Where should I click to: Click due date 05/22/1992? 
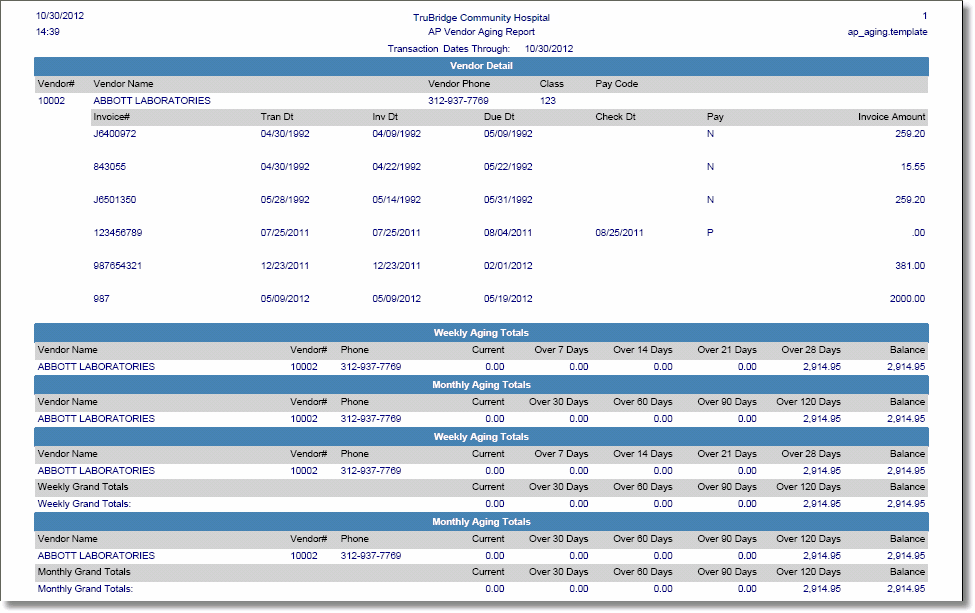tap(508, 167)
